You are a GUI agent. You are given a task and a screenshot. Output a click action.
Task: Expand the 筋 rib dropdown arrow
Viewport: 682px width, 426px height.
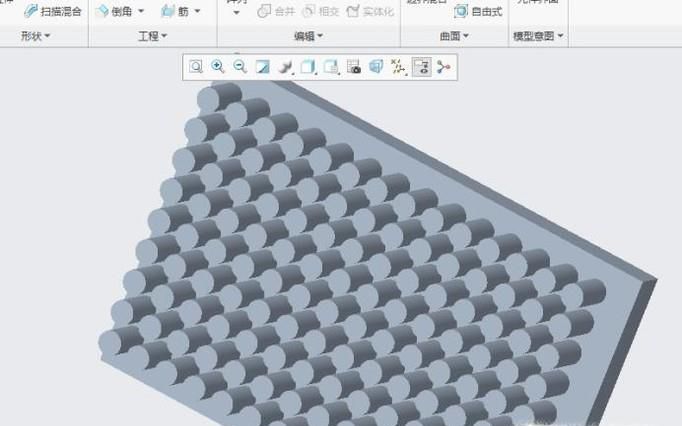(x=197, y=12)
